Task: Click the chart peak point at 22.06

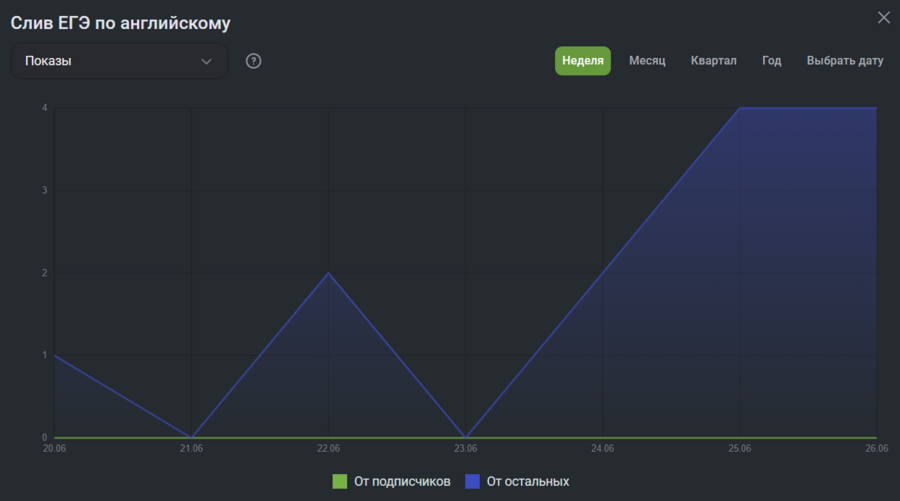Action: click(328, 273)
